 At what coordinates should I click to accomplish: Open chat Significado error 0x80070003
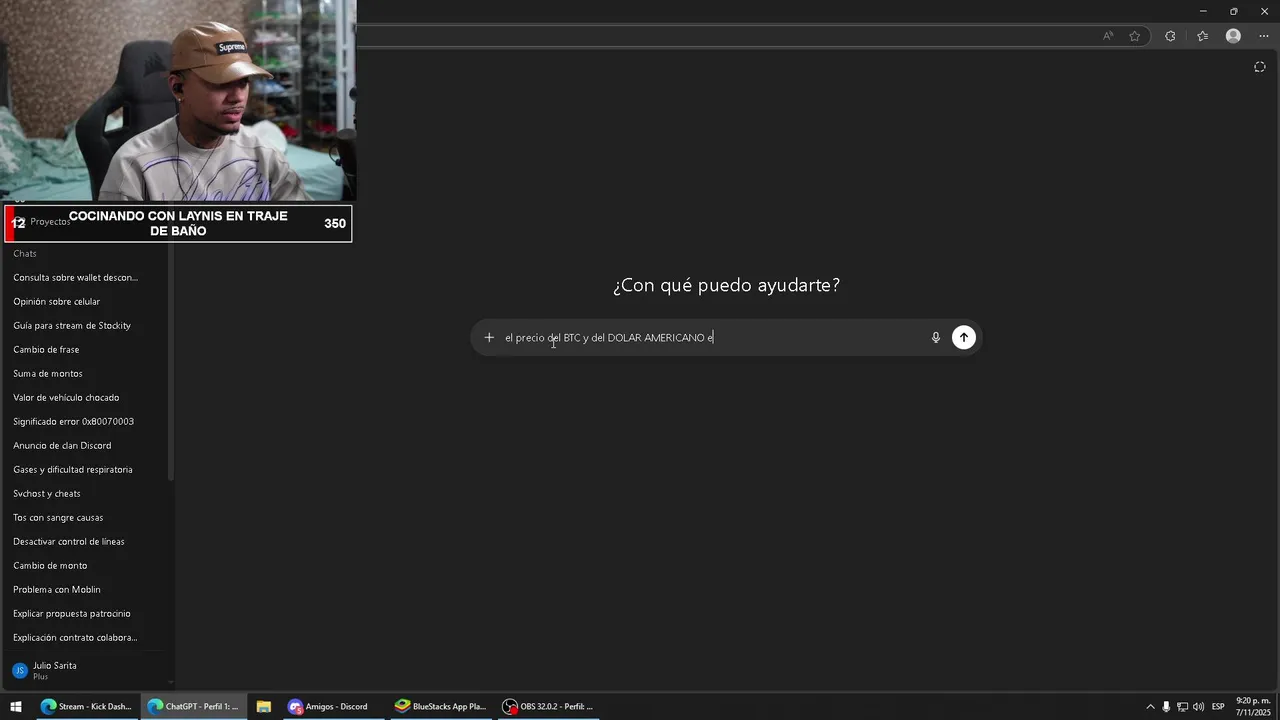pyautogui.click(x=73, y=422)
